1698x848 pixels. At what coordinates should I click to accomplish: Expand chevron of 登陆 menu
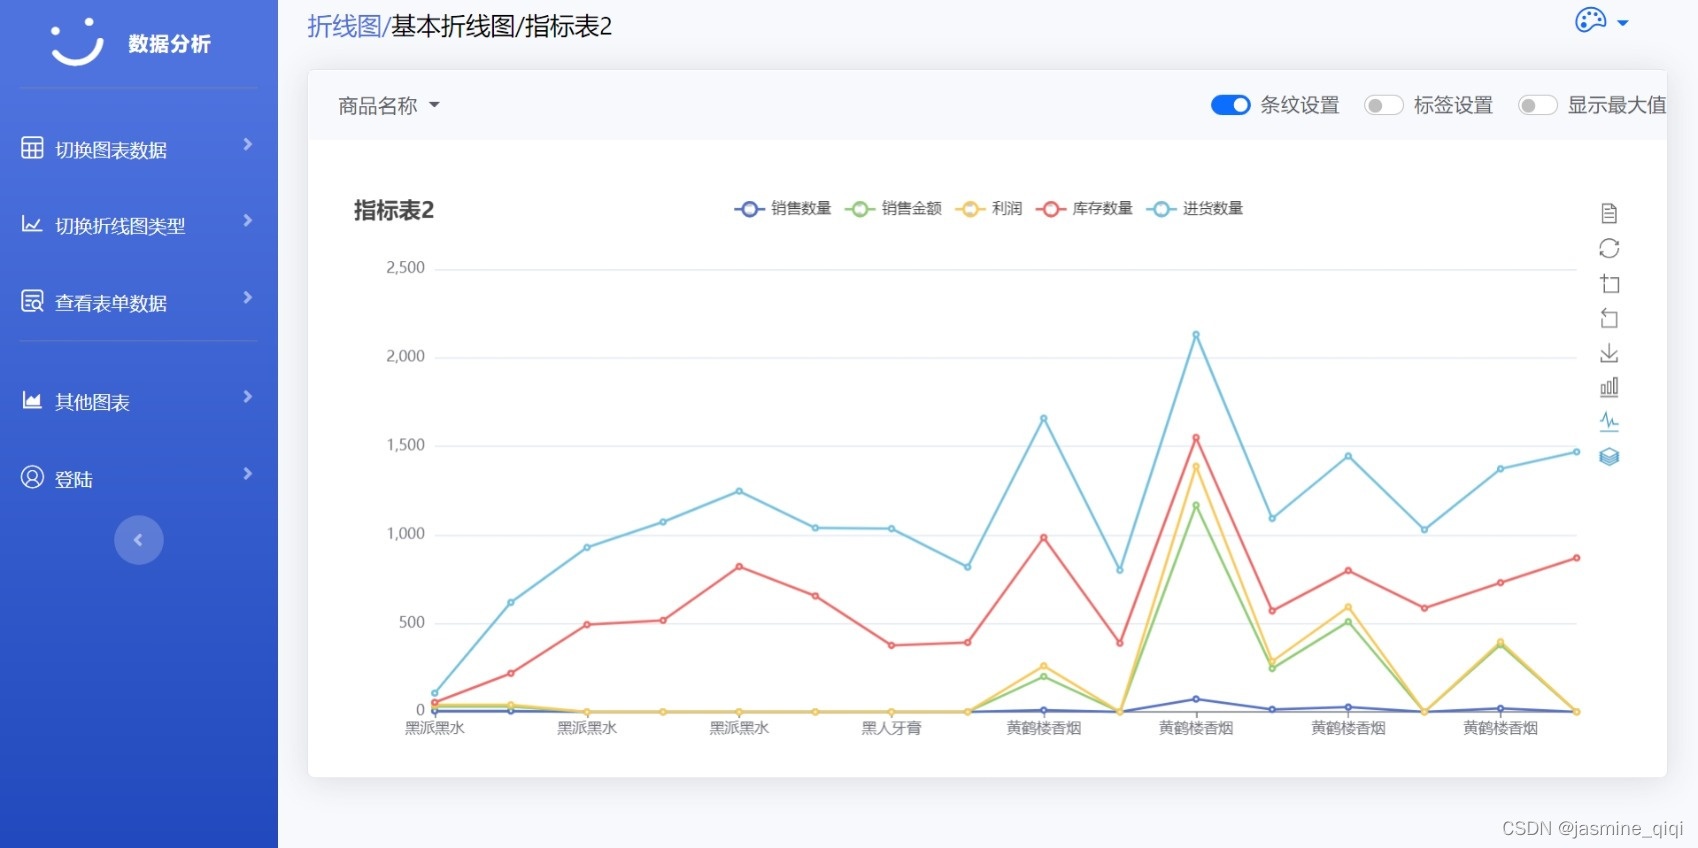pos(248,473)
